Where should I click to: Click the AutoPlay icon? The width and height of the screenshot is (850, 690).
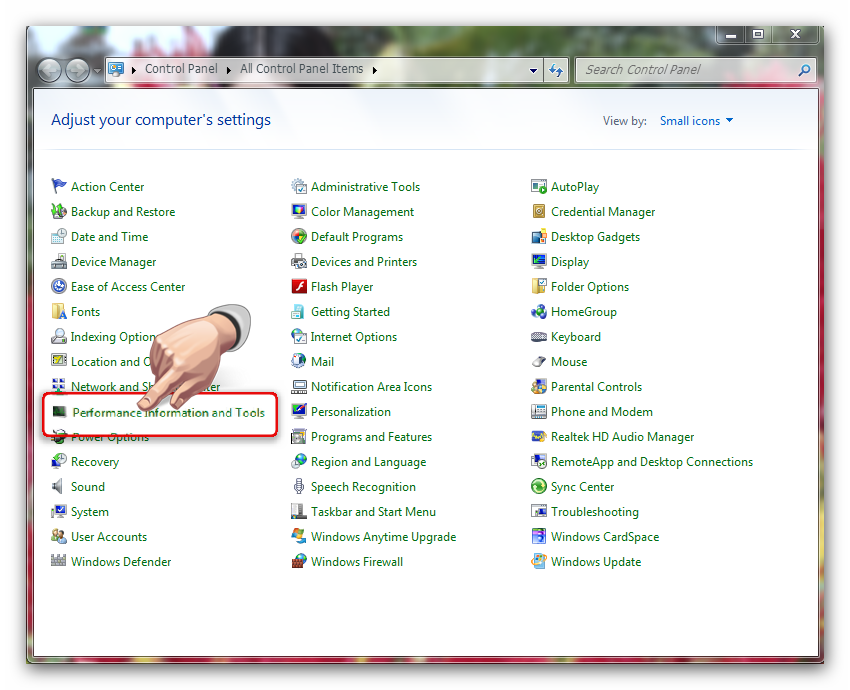[539, 186]
